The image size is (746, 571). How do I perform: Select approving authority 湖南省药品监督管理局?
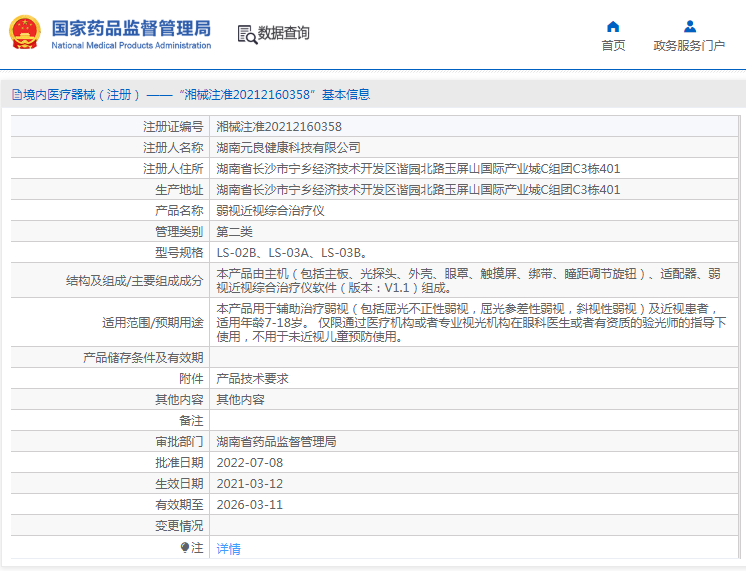click(x=276, y=441)
